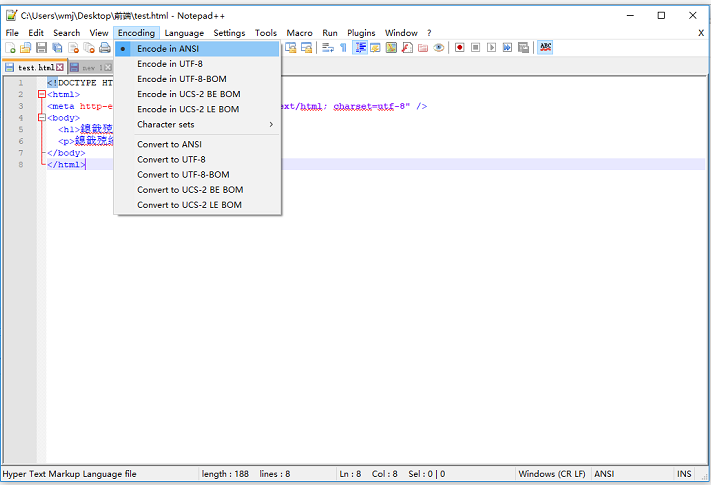Screen dimensions: 711x485
Task: Open the User Defined Language icon
Action: click(375, 48)
